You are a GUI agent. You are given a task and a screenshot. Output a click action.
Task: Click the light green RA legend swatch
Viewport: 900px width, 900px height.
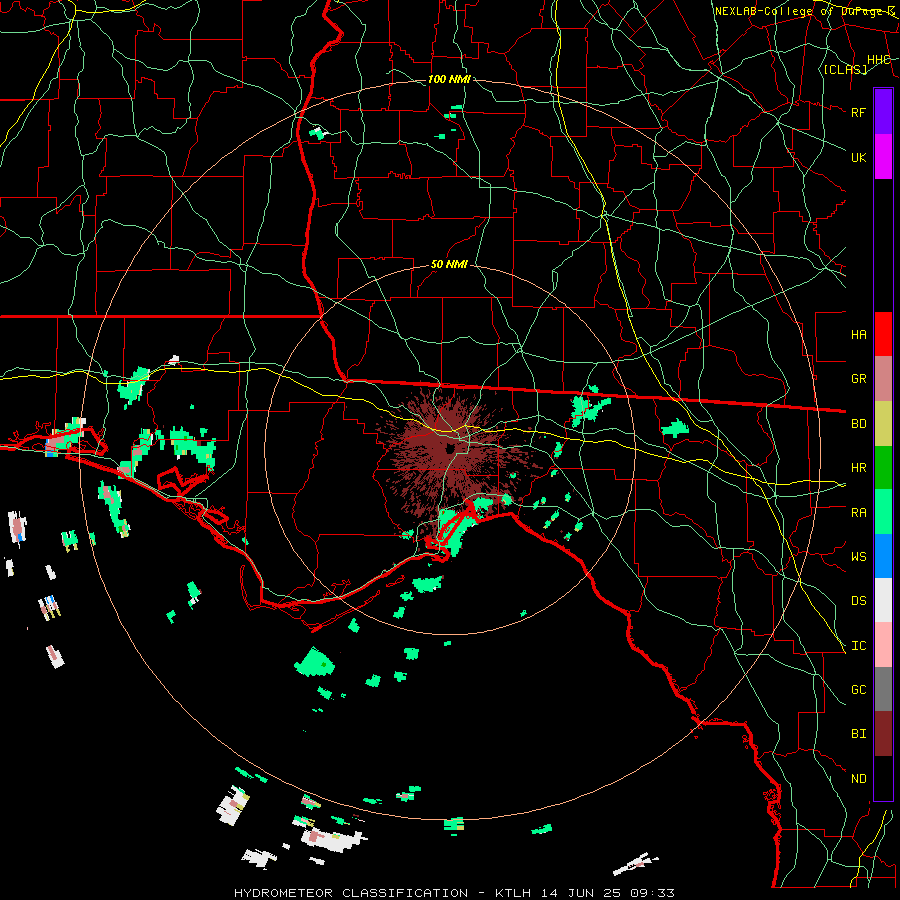point(883,512)
